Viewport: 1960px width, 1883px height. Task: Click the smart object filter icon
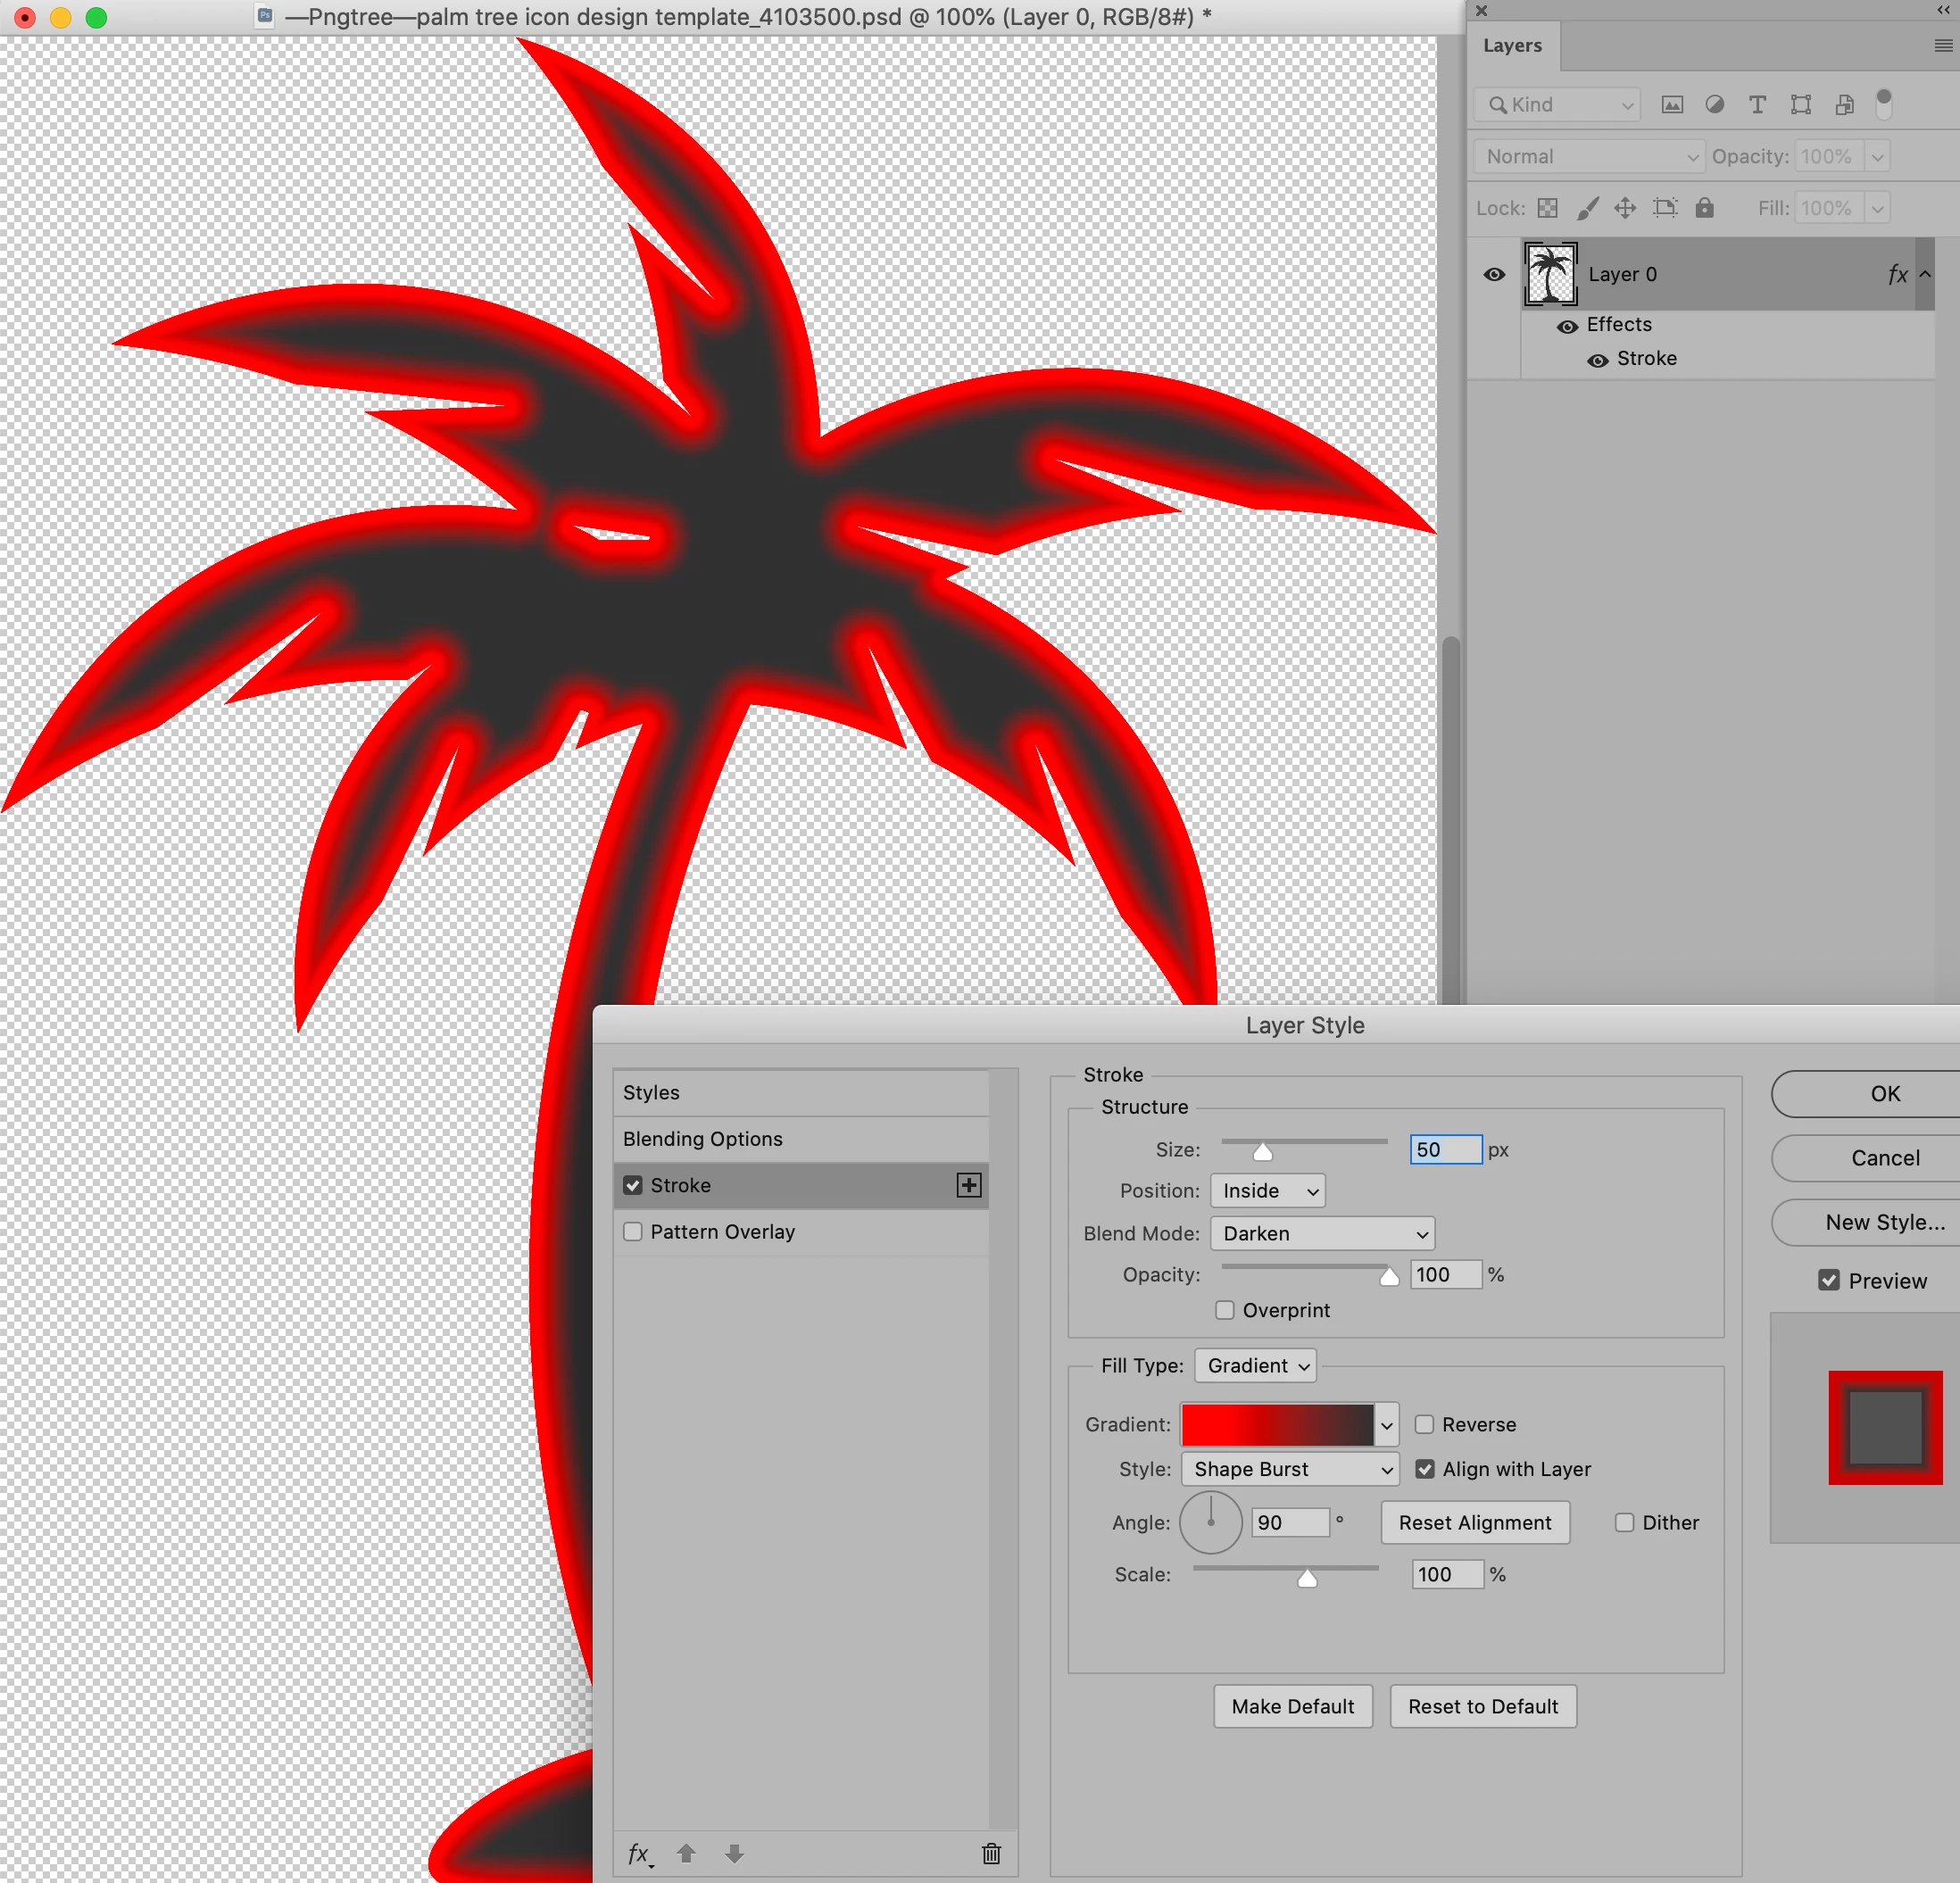coord(1844,105)
